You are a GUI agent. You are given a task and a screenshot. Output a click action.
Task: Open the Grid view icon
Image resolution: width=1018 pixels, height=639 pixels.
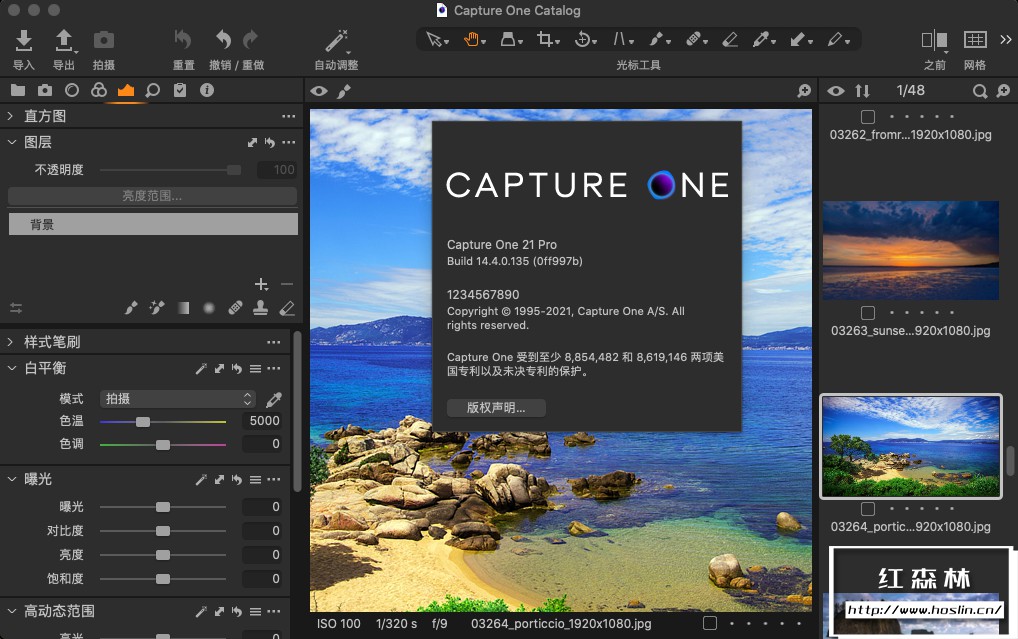[x=975, y=41]
